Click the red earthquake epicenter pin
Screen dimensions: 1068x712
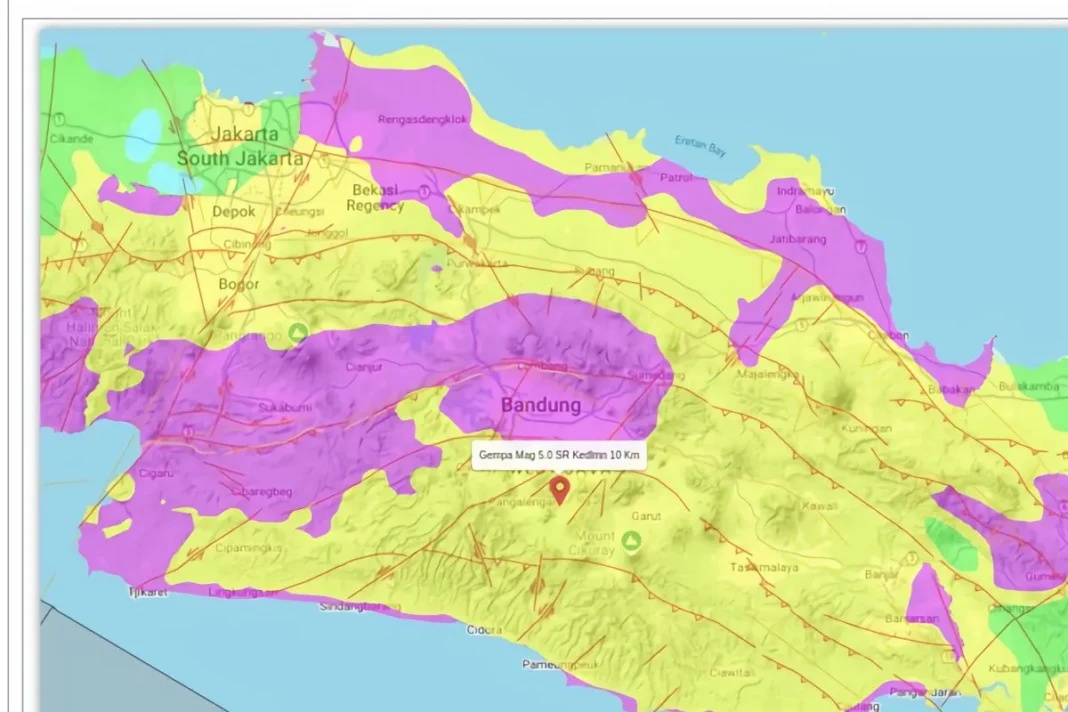point(559,490)
